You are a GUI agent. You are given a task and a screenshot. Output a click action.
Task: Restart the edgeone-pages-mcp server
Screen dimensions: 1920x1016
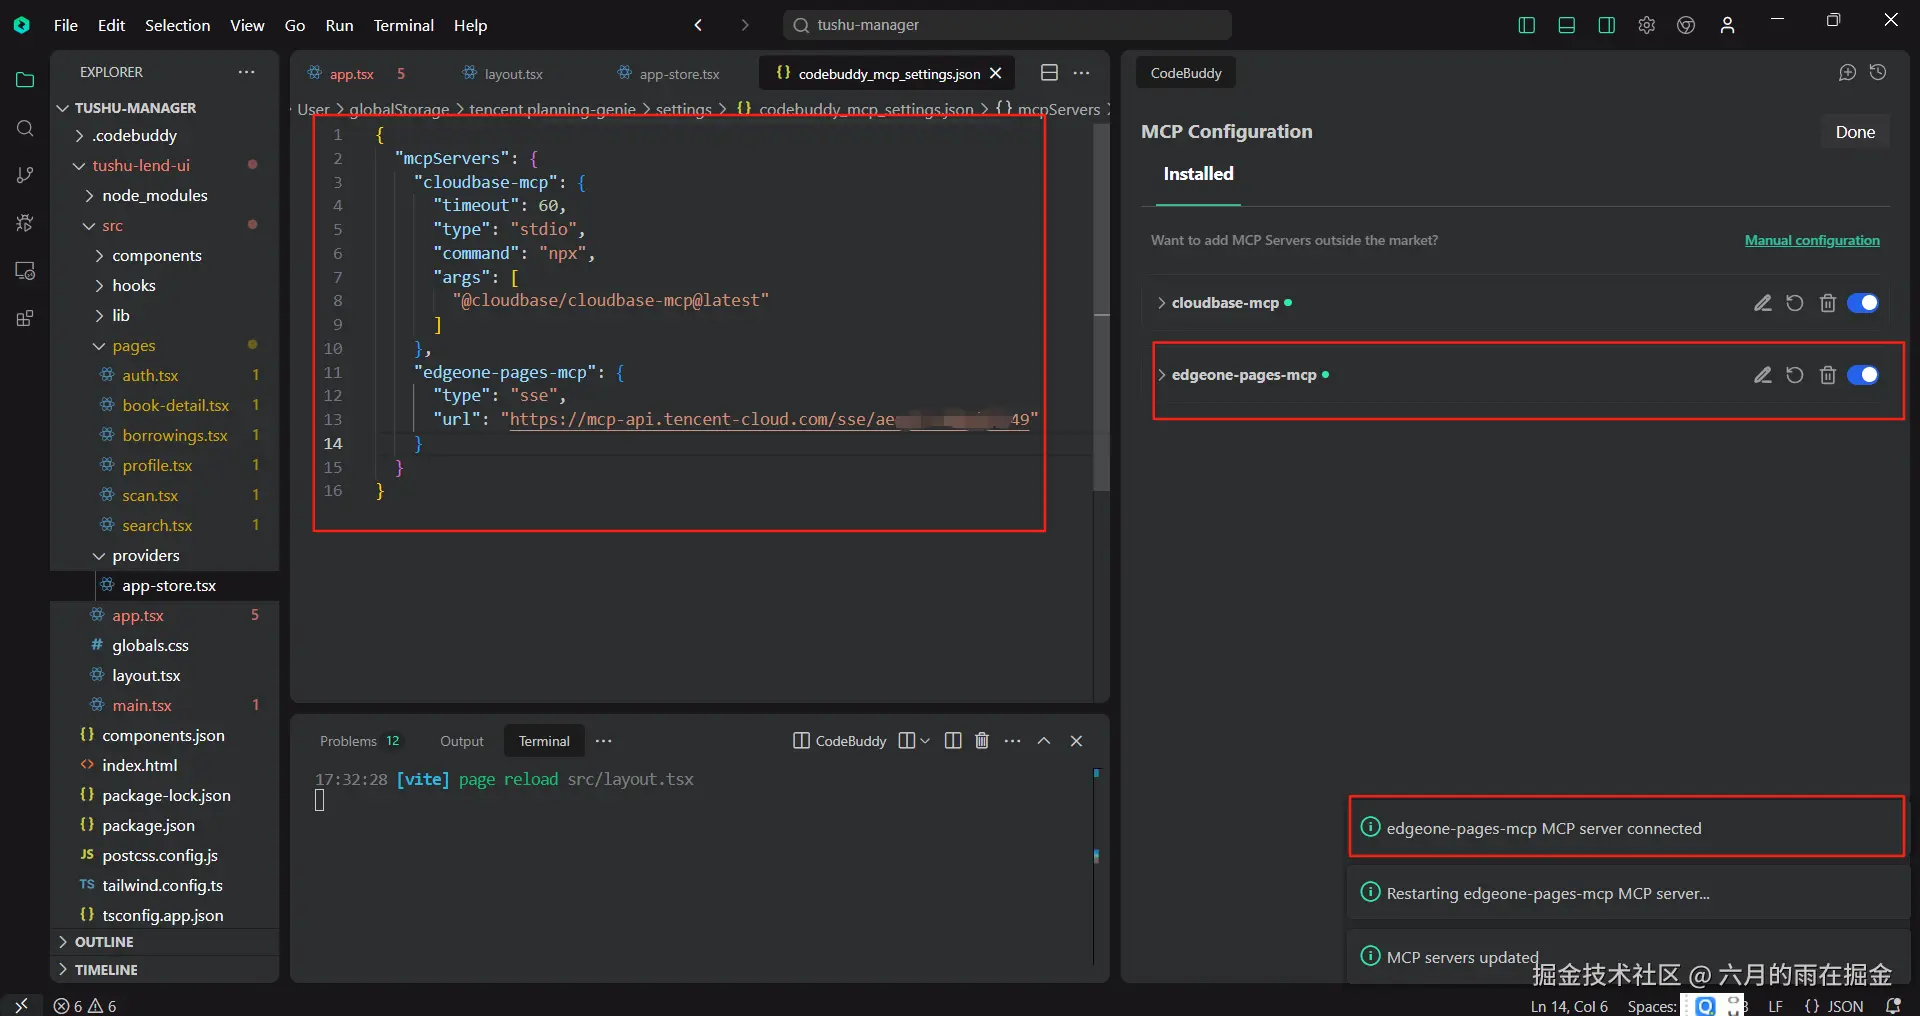point(1794,375)
